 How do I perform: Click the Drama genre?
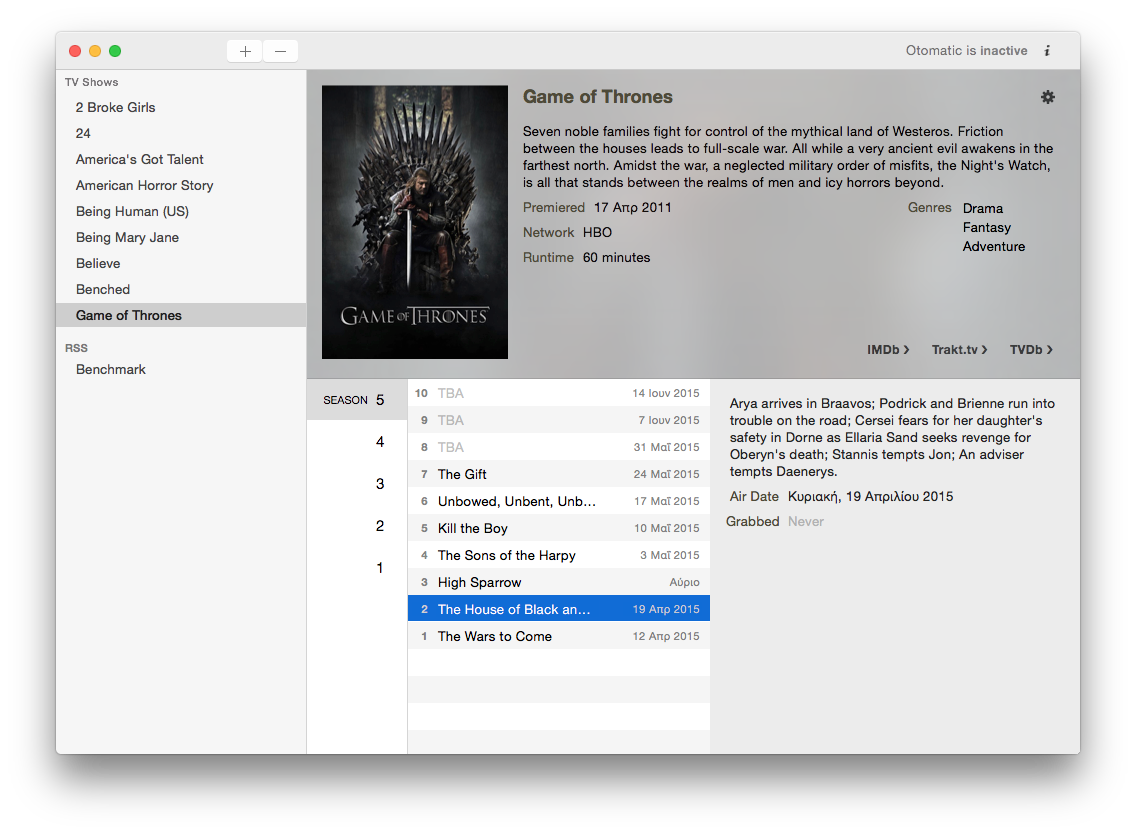tap(983, 209)
